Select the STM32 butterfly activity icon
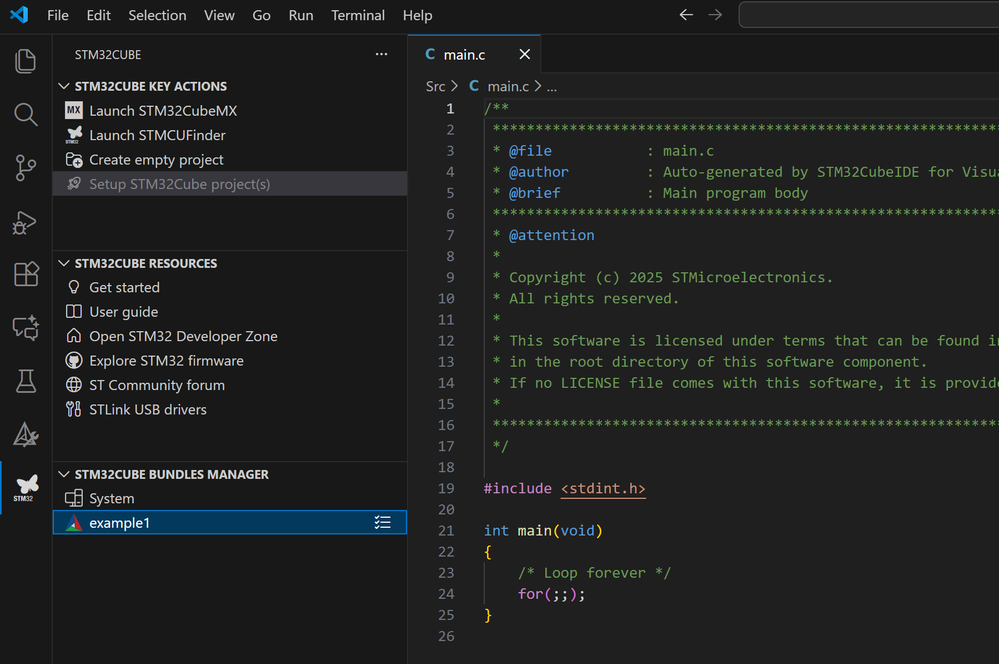Screen dimensions: 999x664 [x=26, y=487]
